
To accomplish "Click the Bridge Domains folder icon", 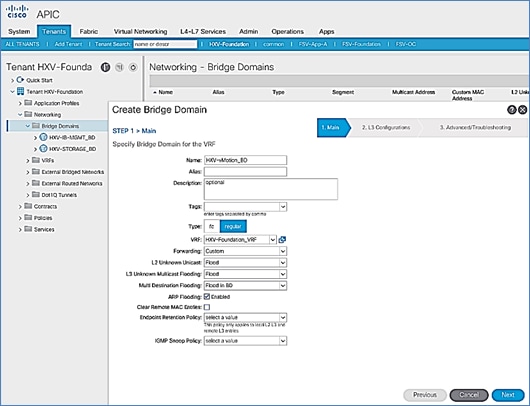I will [x=35, y=126].
